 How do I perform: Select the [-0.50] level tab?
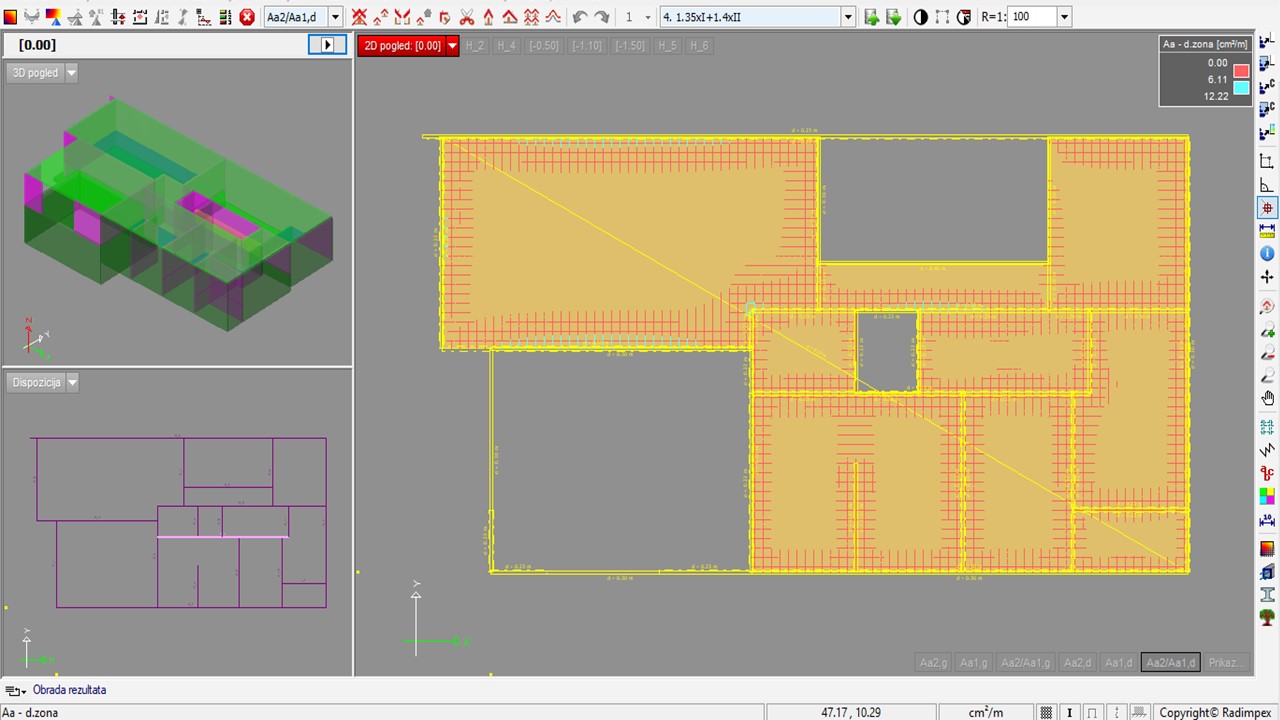tap(543, 46)
